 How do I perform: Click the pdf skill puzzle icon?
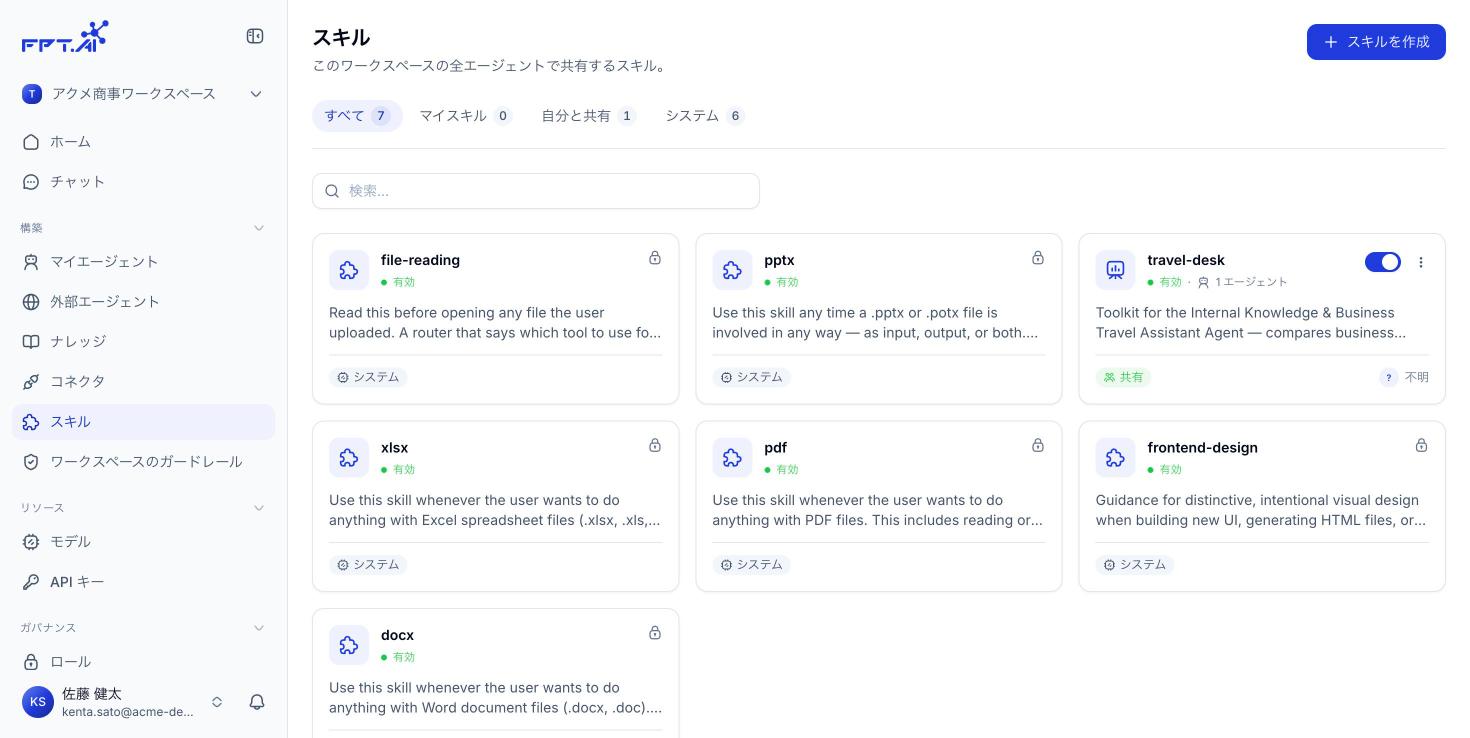coord(732,458)
